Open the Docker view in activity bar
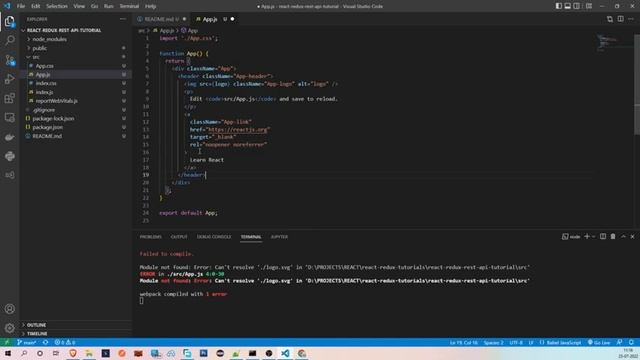This screenshot has width=640, height=360. click(x=10, y=137)
